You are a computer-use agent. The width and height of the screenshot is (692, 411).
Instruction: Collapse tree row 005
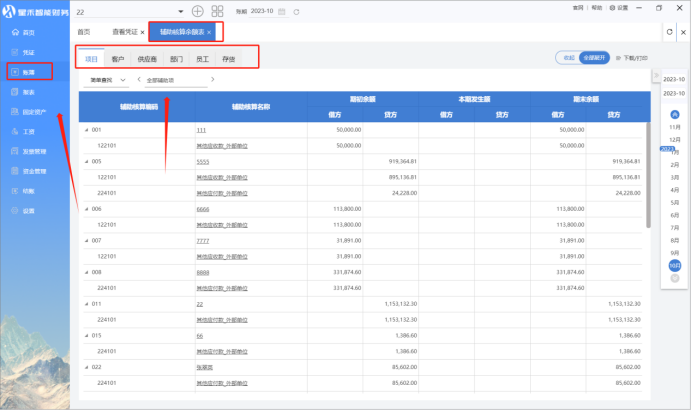tap(86, 160)
